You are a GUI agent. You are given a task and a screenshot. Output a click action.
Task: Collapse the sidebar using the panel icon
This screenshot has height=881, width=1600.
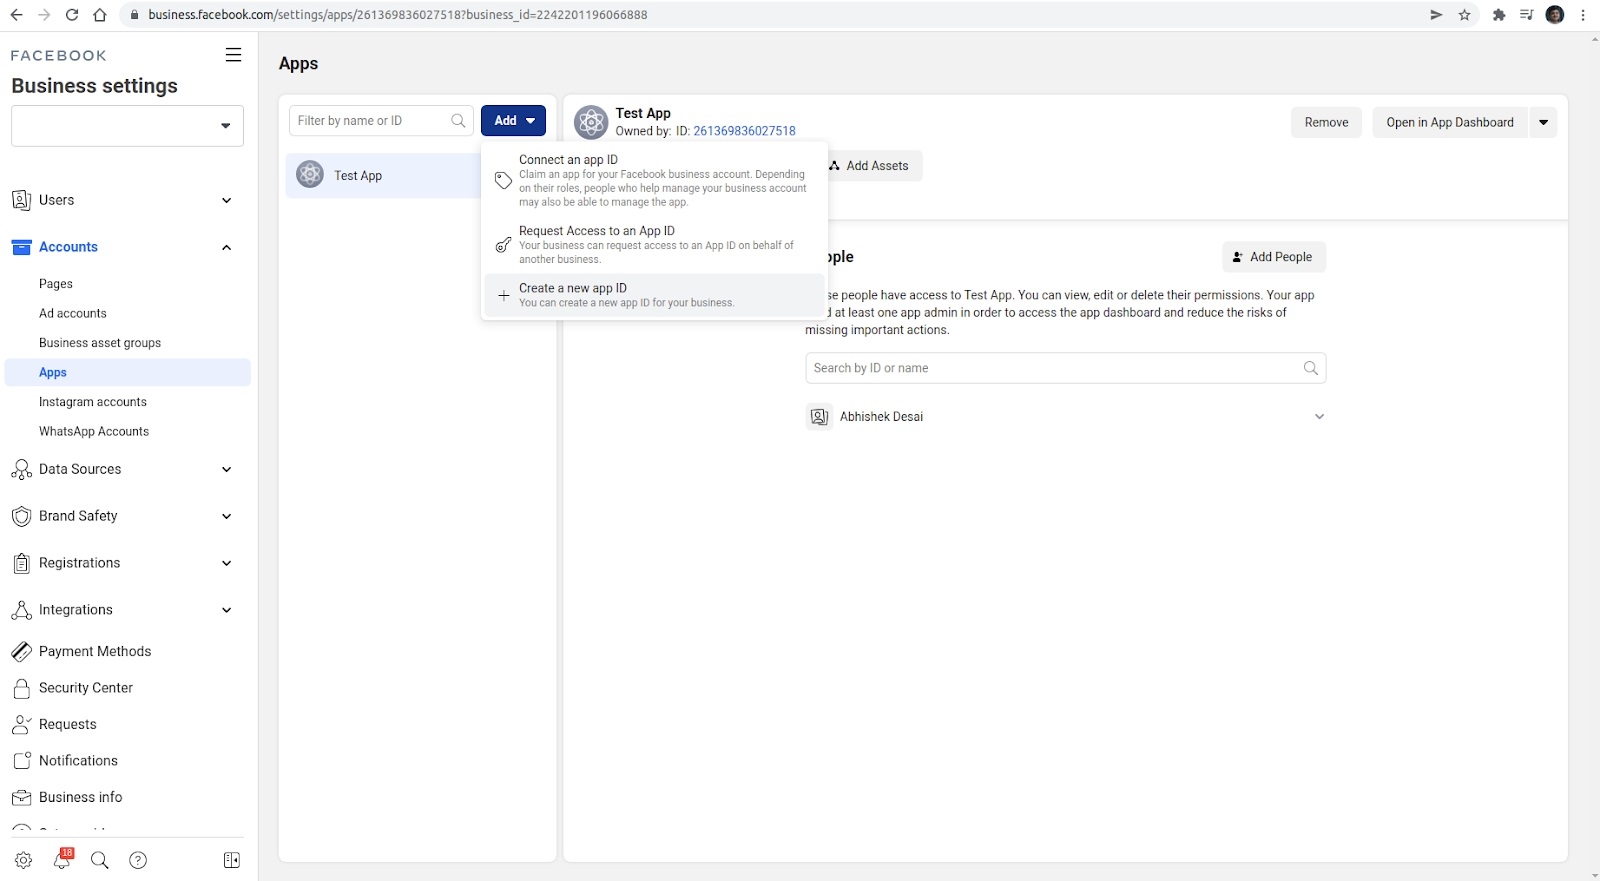tap(232, 860)
